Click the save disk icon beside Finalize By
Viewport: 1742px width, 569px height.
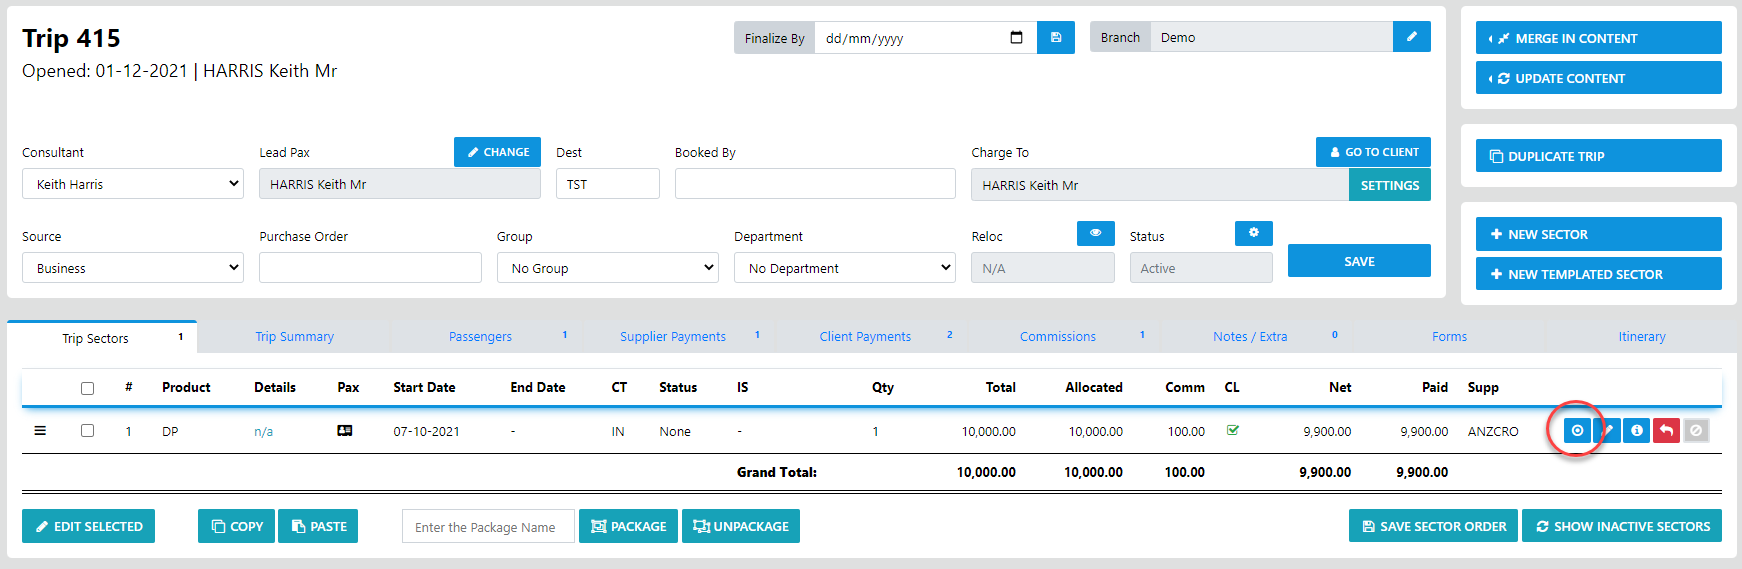point(1056,38)
